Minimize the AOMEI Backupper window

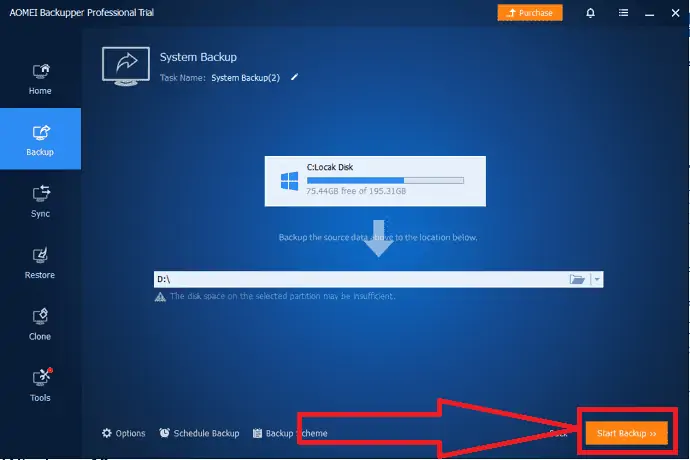pyautogui.click(x=650, y=13)
